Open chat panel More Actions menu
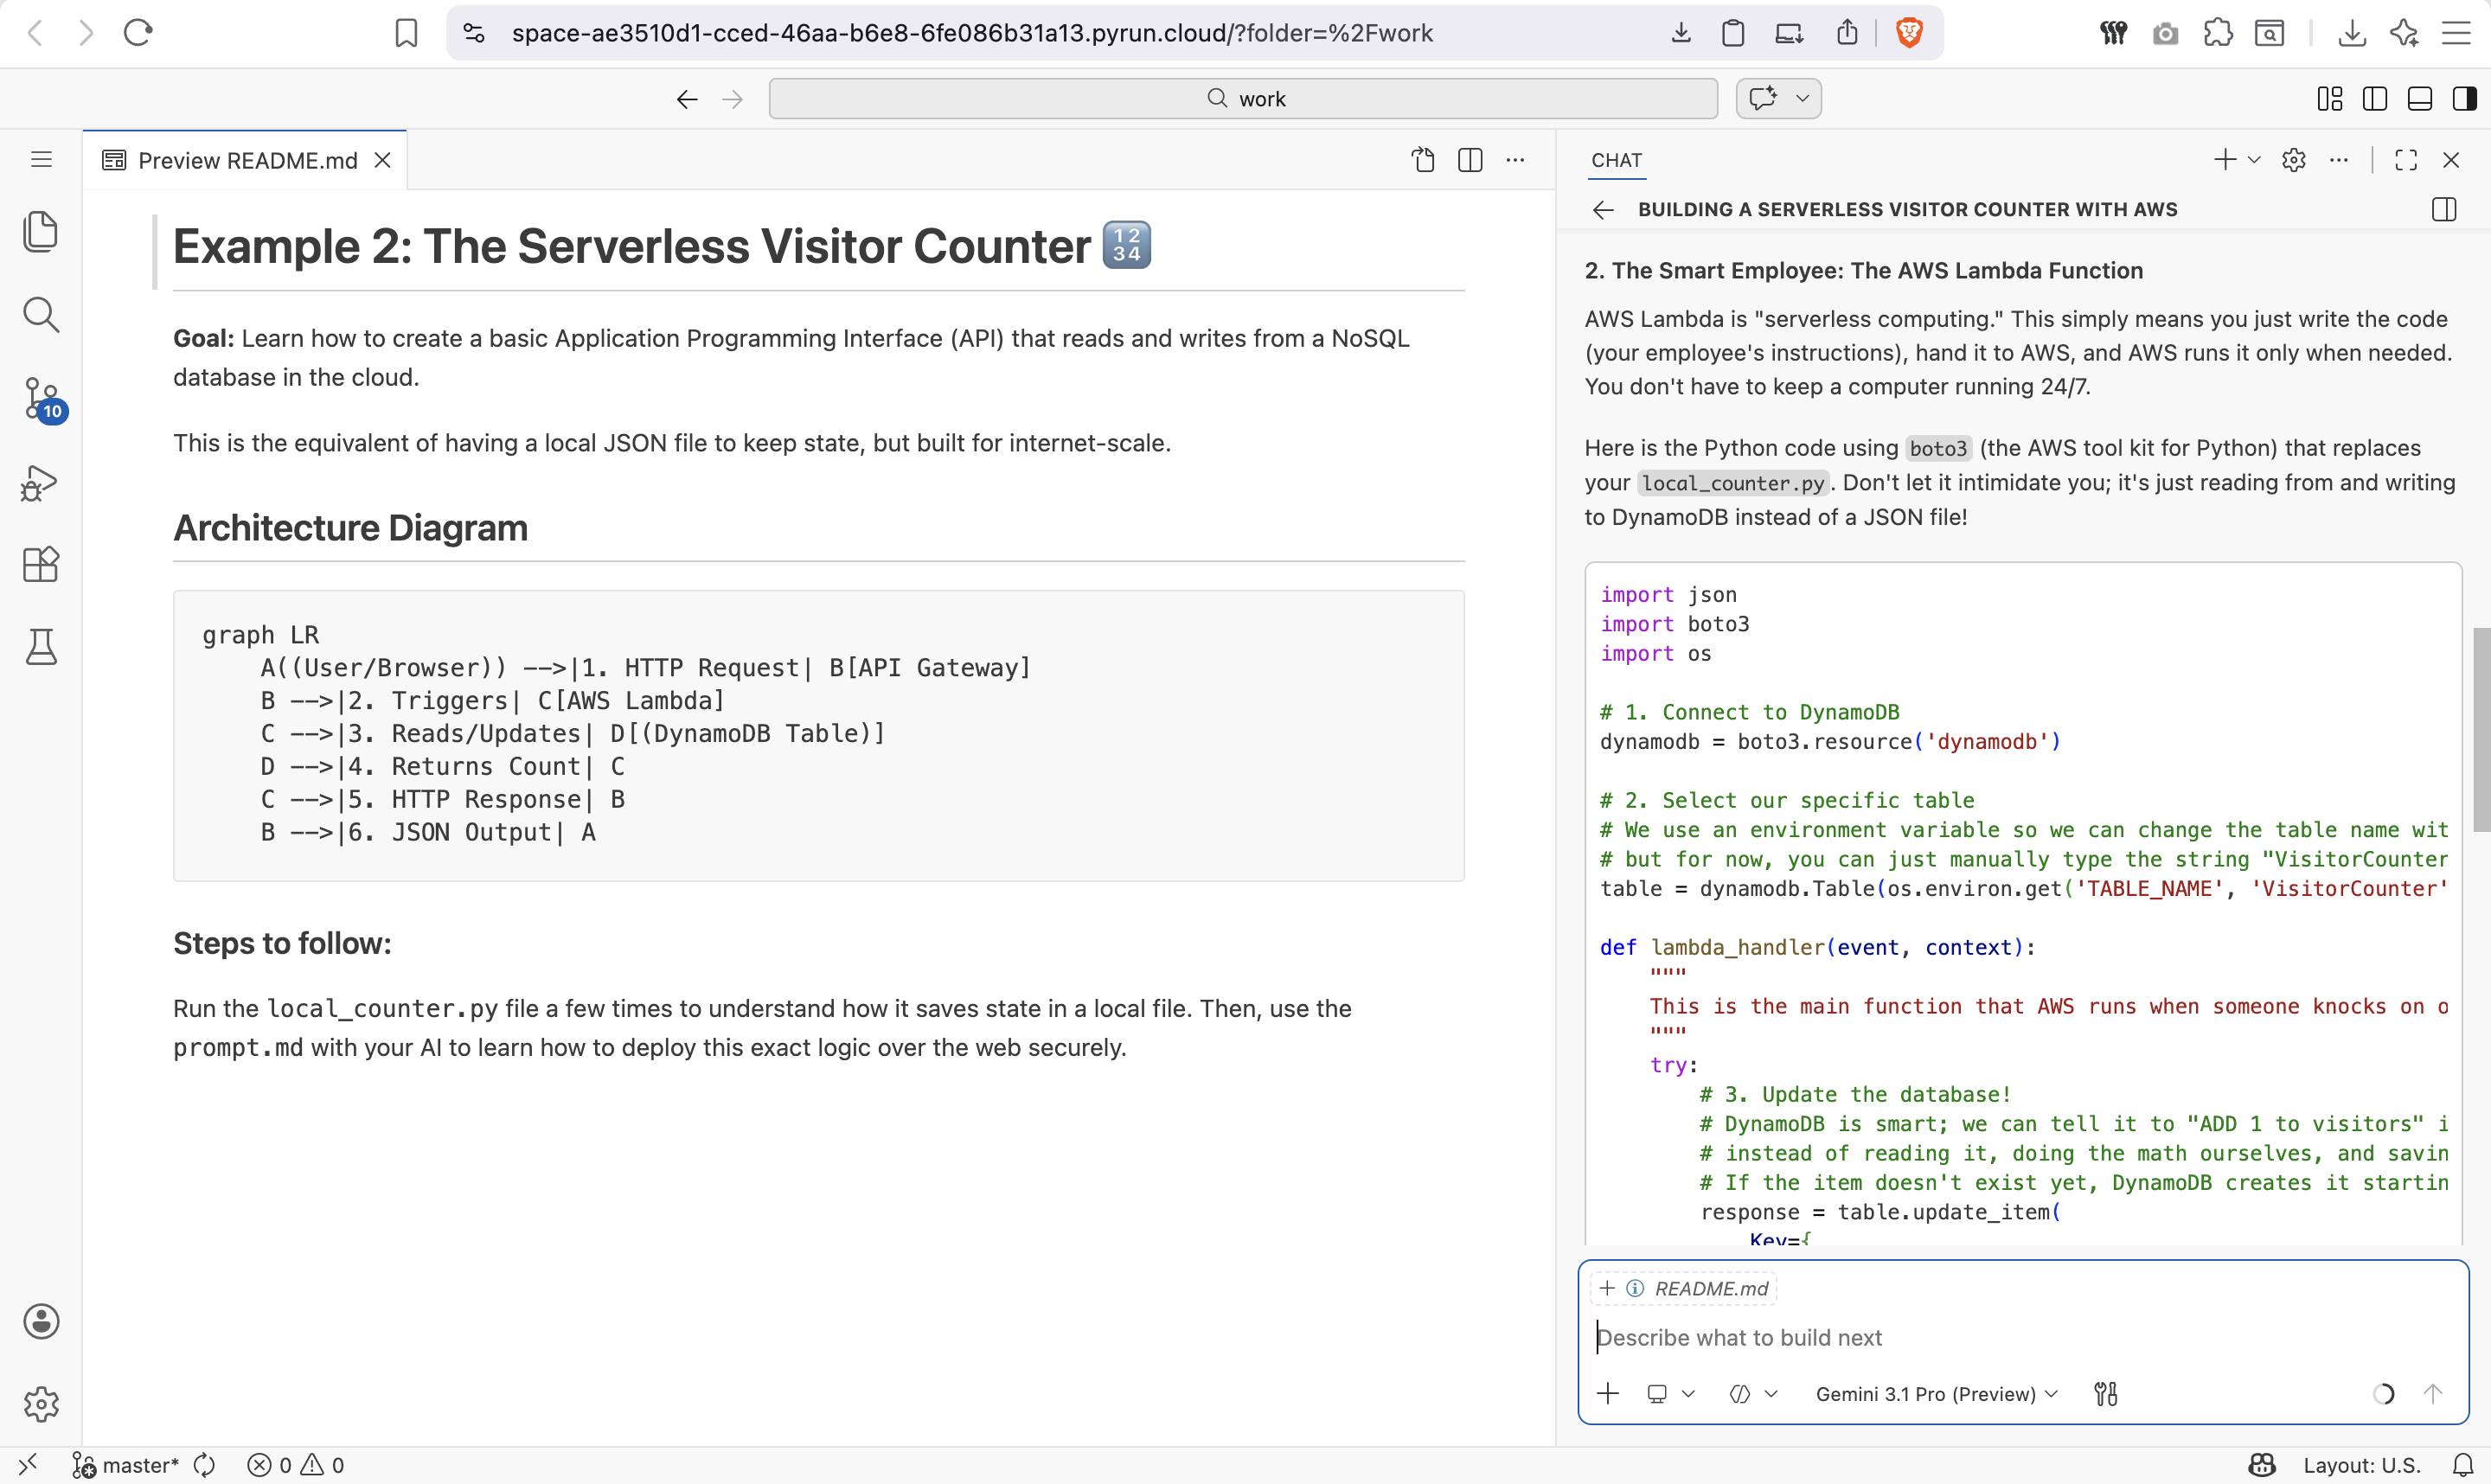The height and width of the screenshot is (1484, 2491). pos(2339,160)
